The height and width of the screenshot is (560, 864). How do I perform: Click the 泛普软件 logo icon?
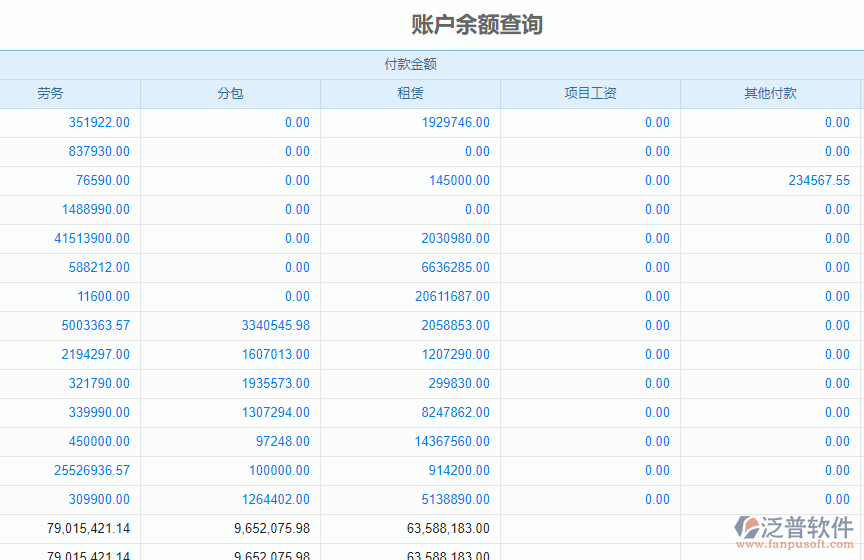tap(750, 528)
